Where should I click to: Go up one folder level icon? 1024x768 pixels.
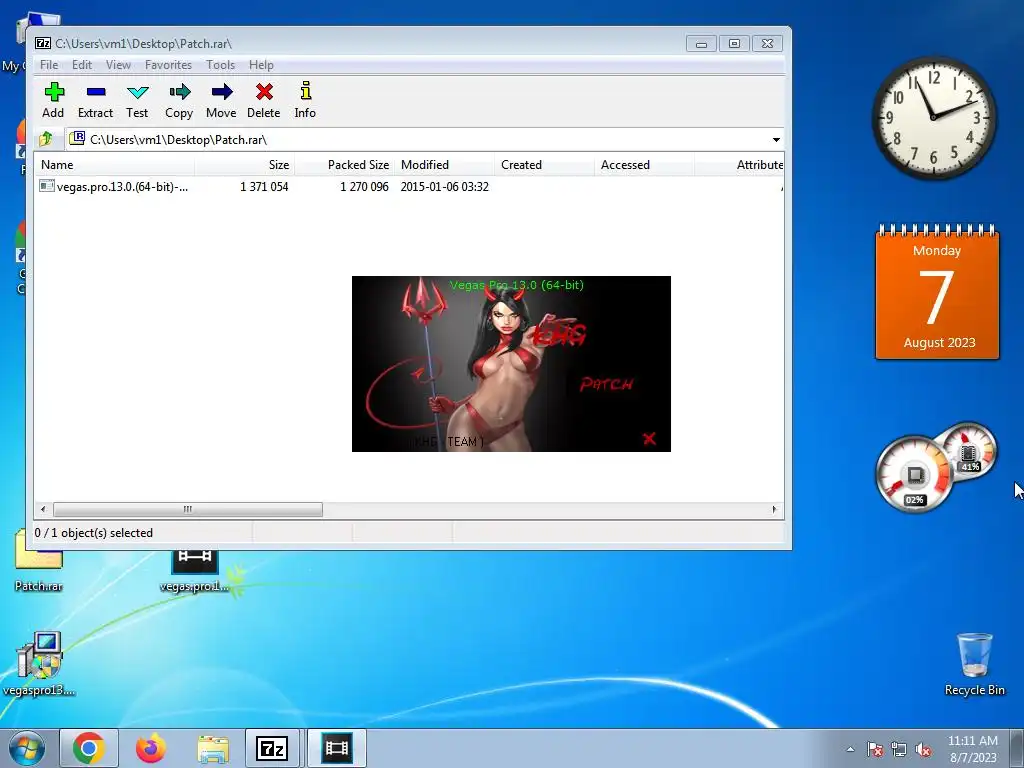pos(46,139)
